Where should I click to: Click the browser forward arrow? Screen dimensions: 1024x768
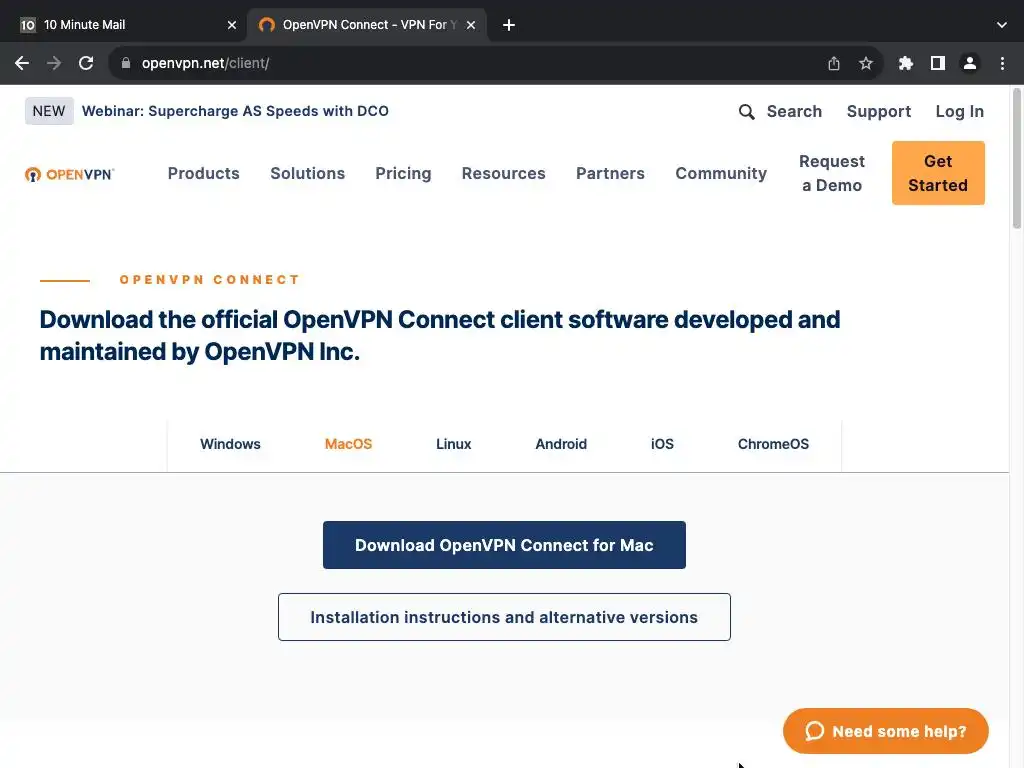pyautogui.click(x=54, y=63)
